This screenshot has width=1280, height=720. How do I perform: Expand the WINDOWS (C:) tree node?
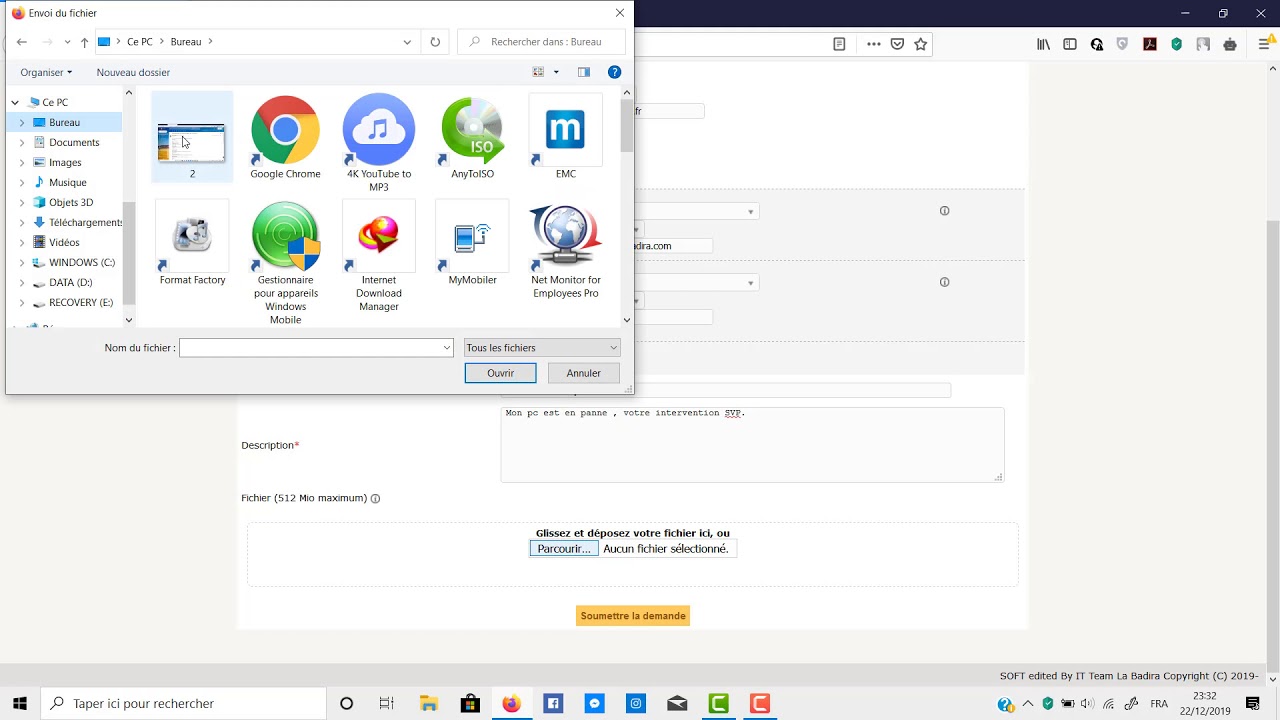point(22,262)
